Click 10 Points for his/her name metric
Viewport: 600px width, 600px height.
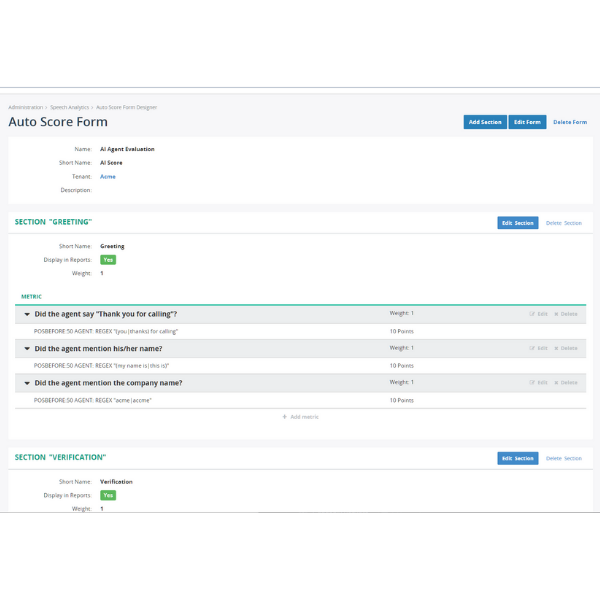click(x=402, y=366)
